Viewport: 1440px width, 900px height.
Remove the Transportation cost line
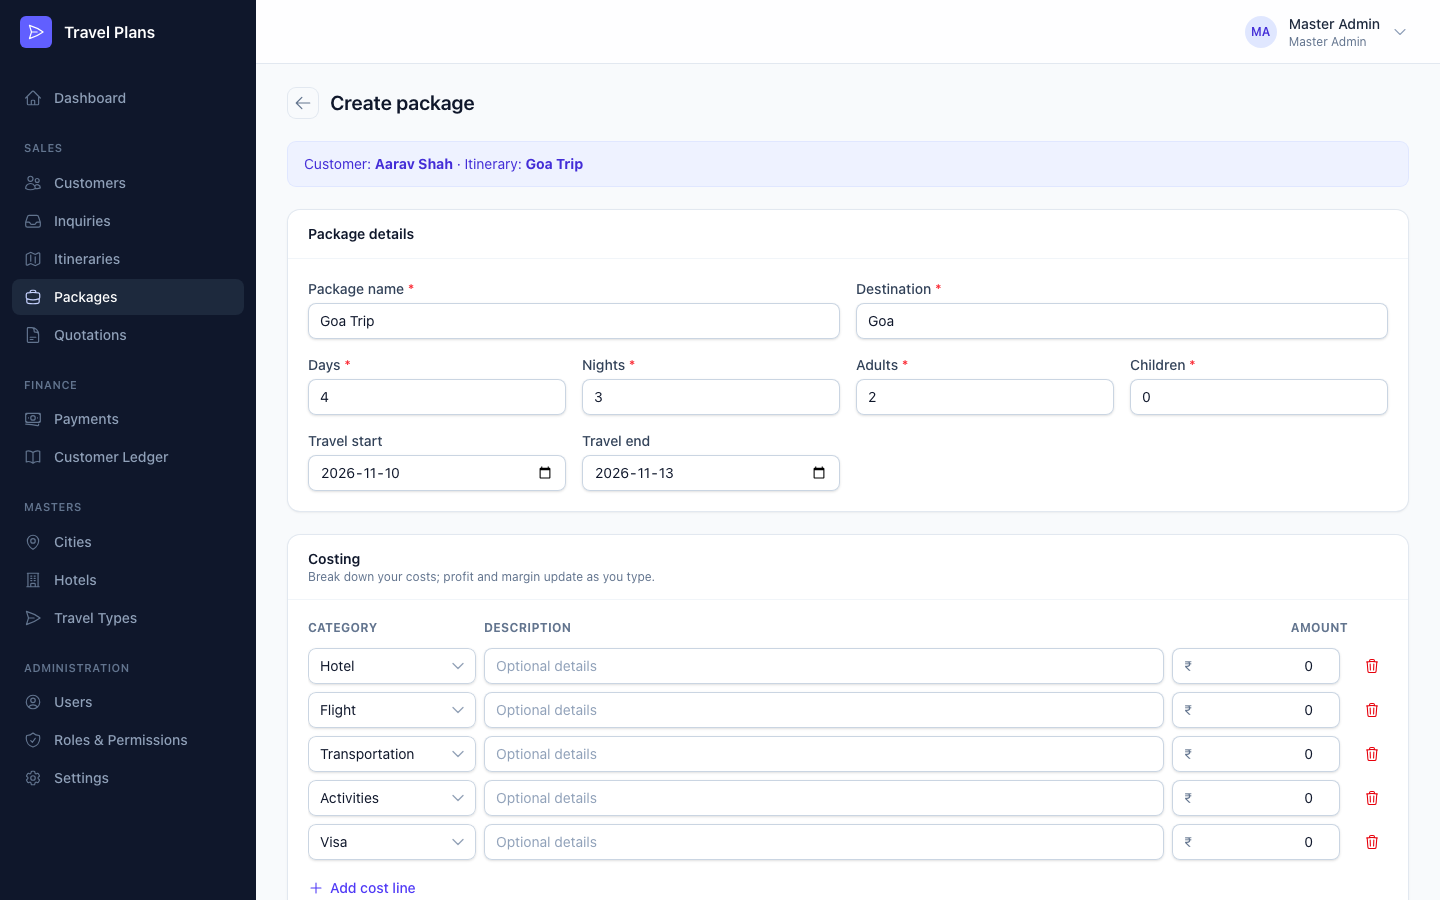1372,754
